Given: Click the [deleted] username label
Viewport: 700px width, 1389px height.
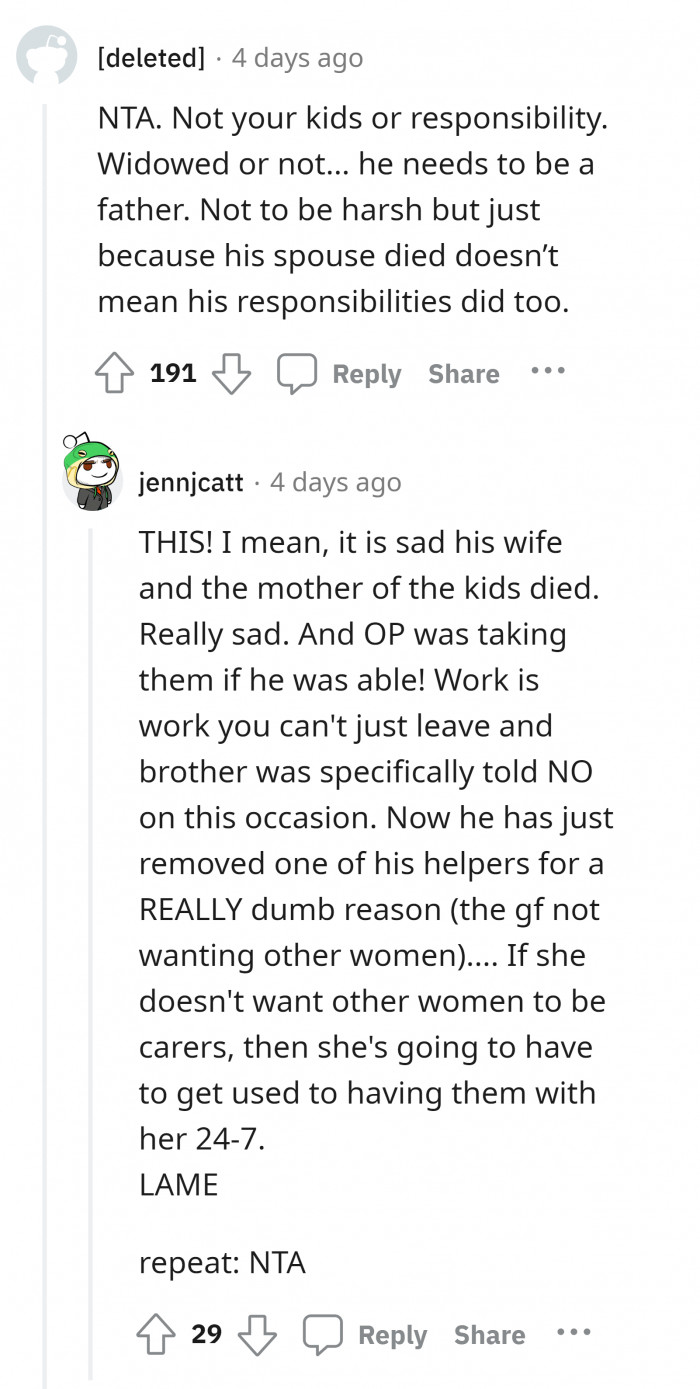Looking at the screenshot, I should coord(150,58).
